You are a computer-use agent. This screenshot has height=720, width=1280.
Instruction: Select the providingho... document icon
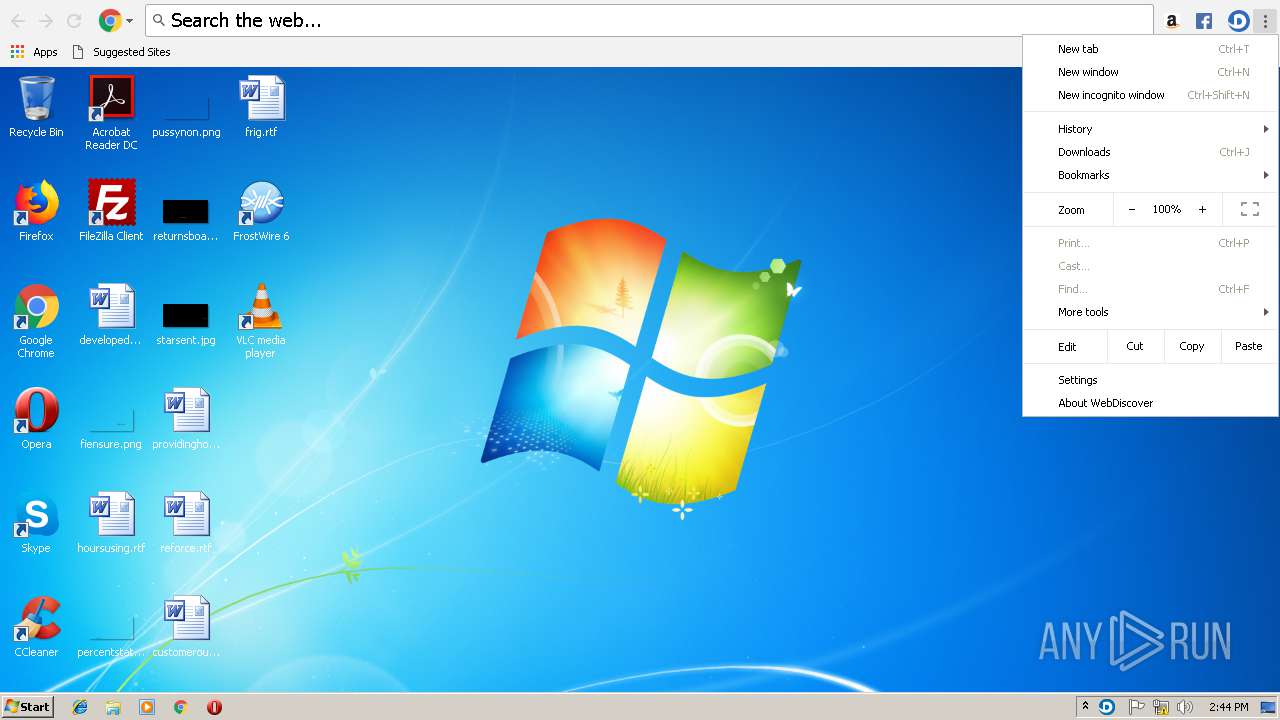pyautogui.click(x=186, y=419)
